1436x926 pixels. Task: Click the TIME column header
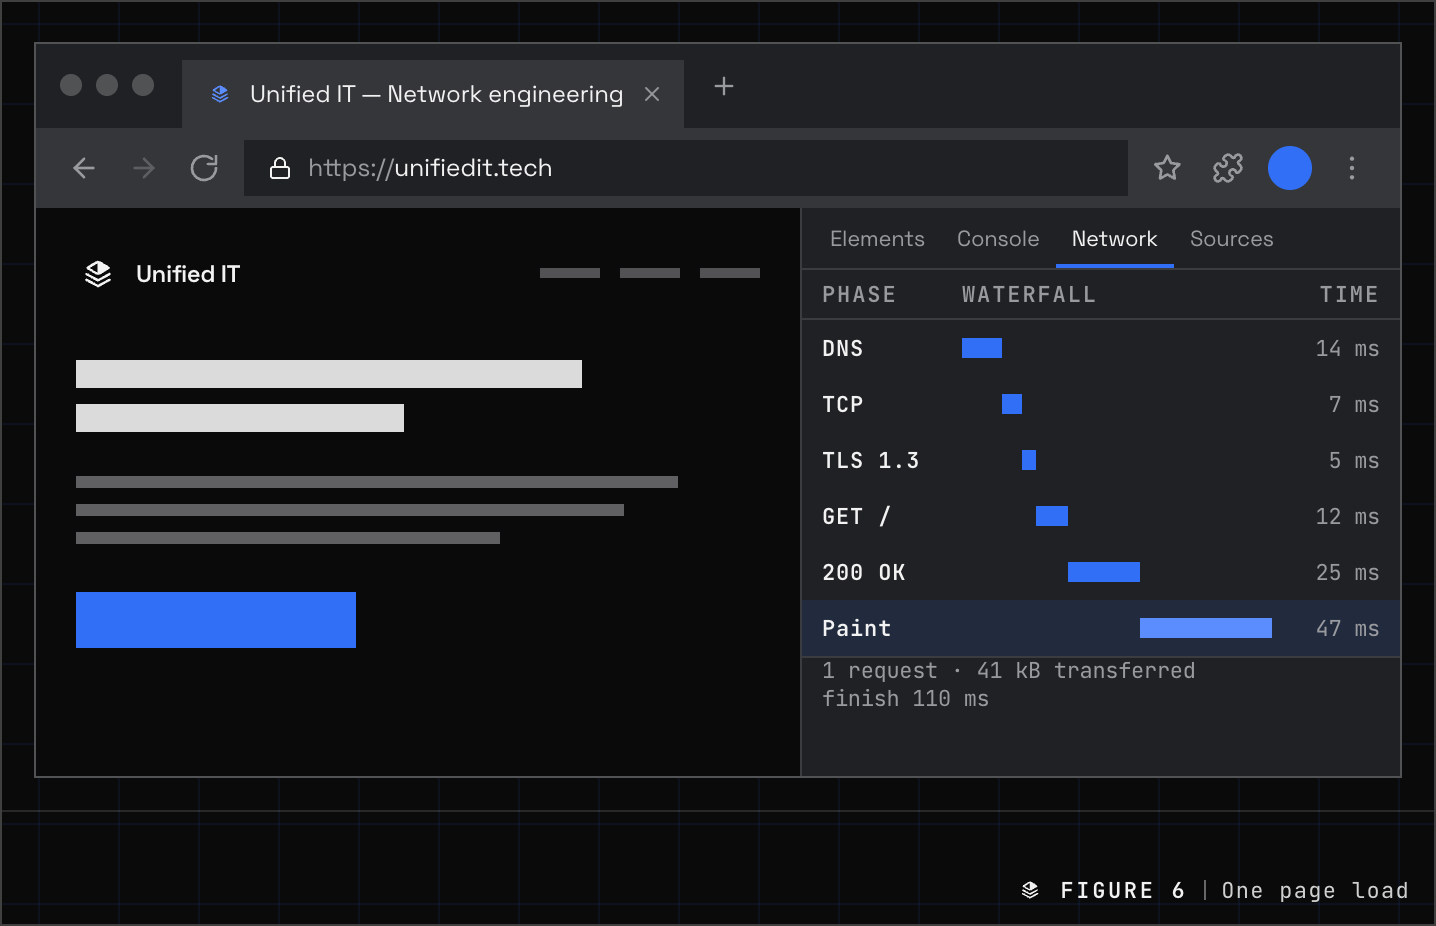(1349, 295)
